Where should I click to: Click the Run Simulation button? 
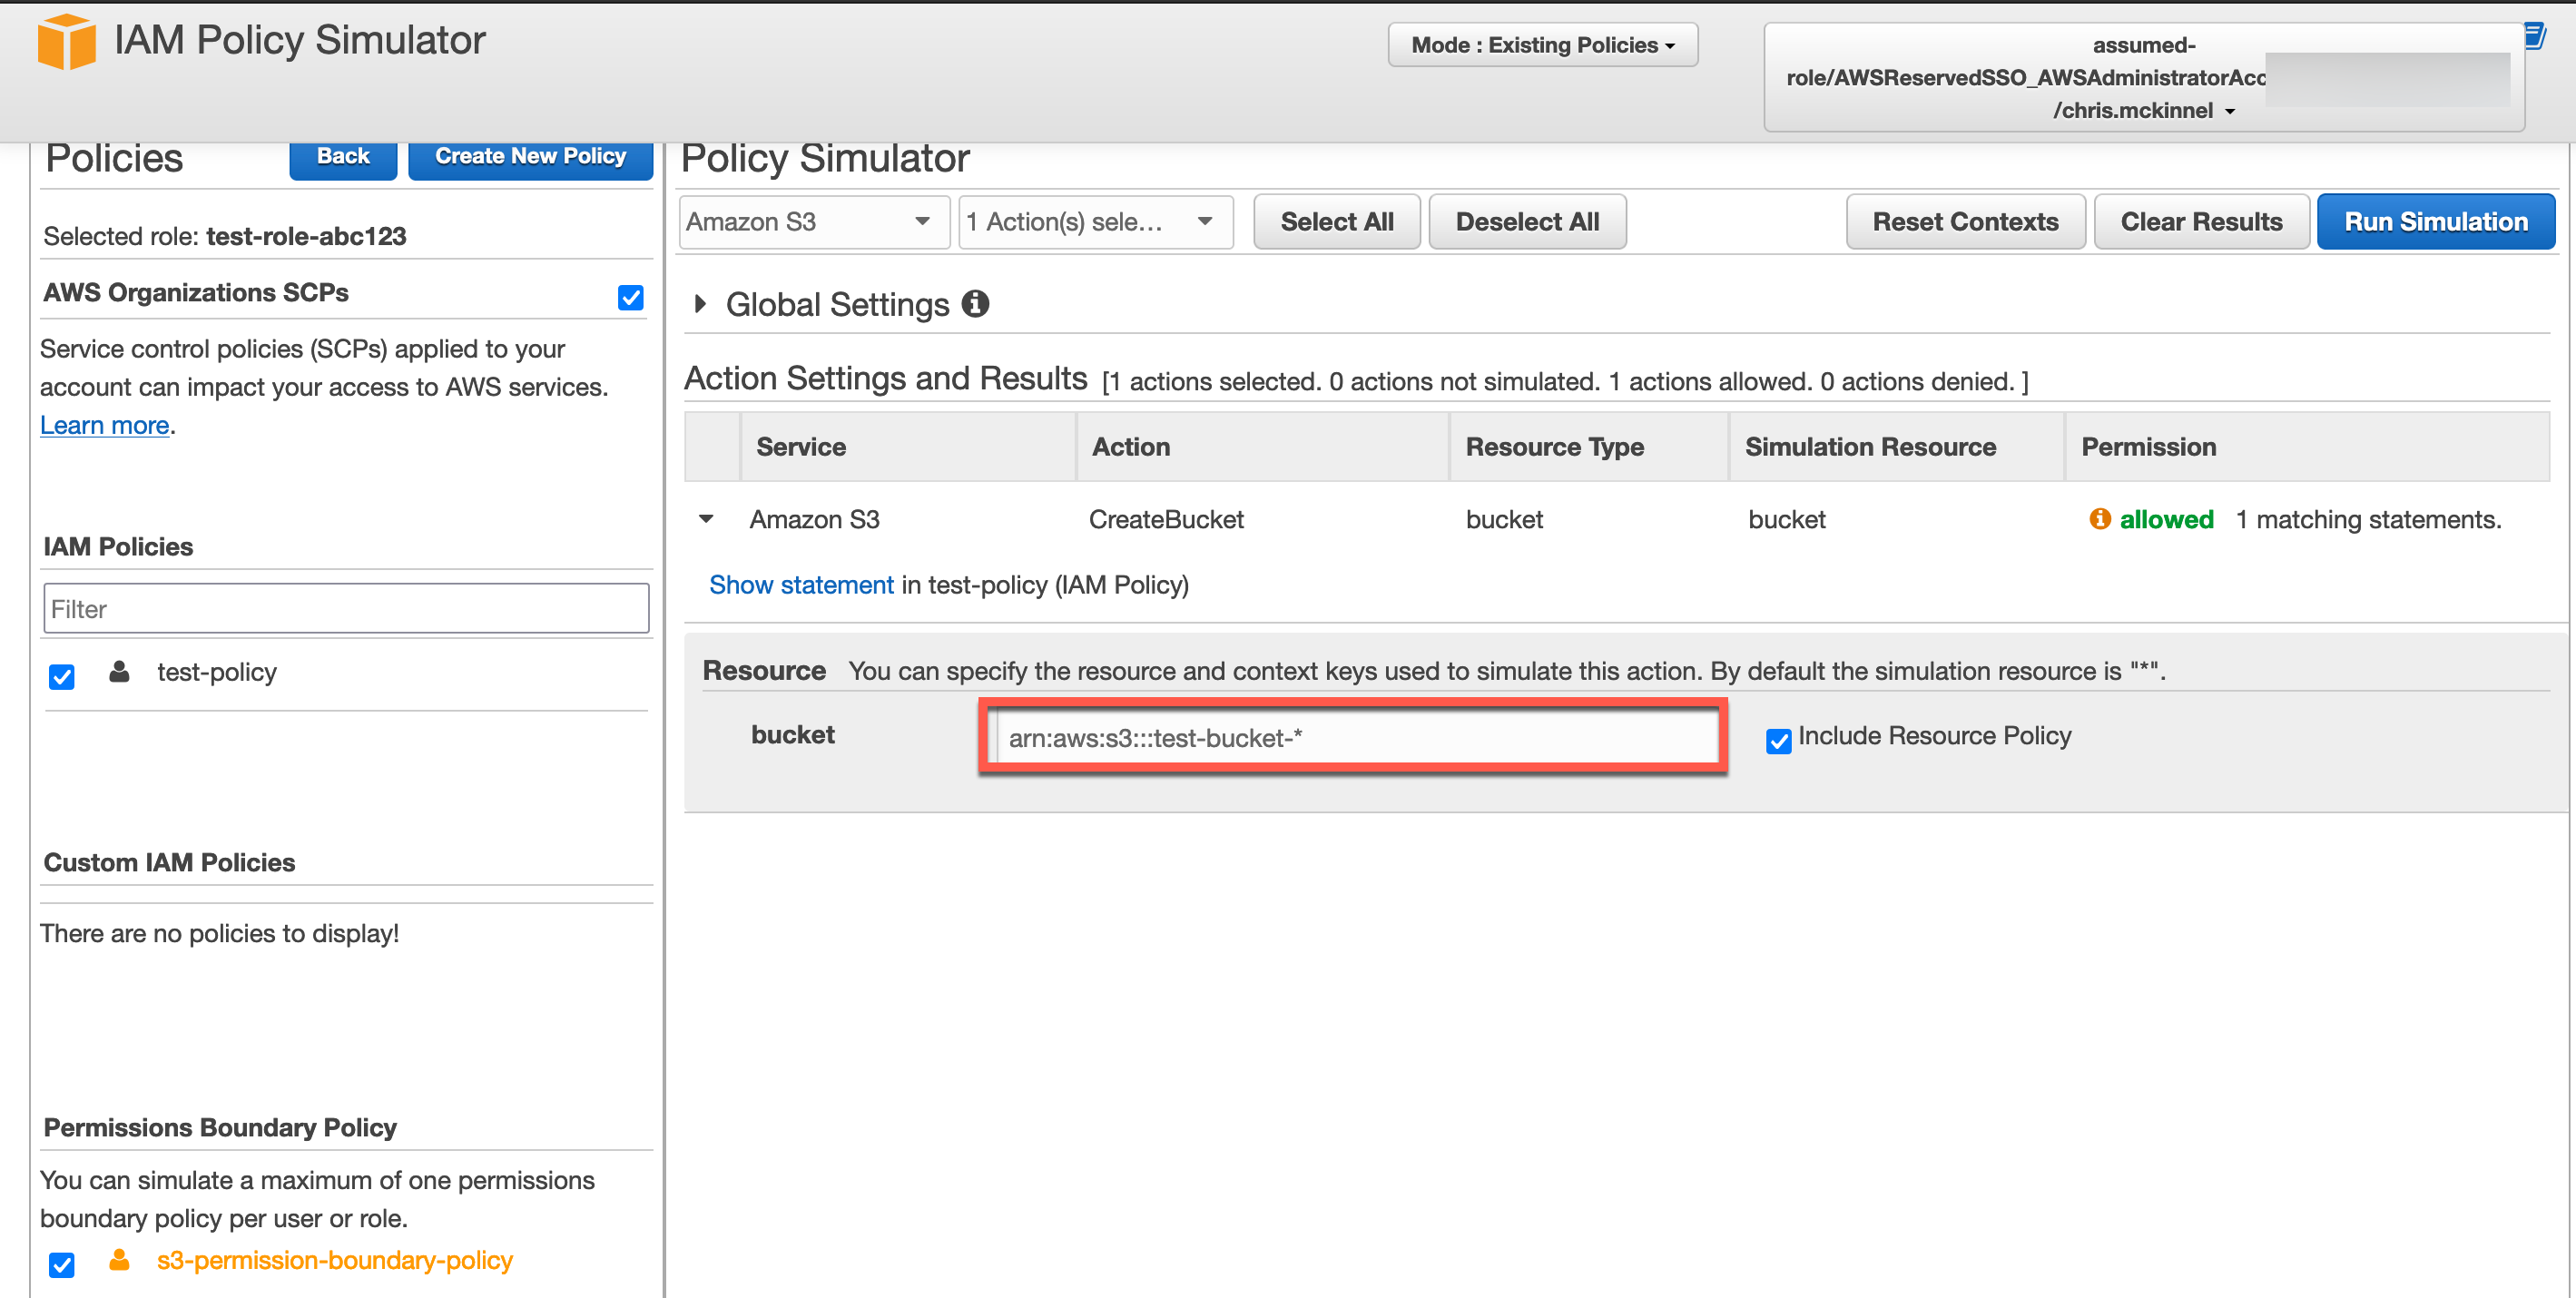[x=2434, y=221]
